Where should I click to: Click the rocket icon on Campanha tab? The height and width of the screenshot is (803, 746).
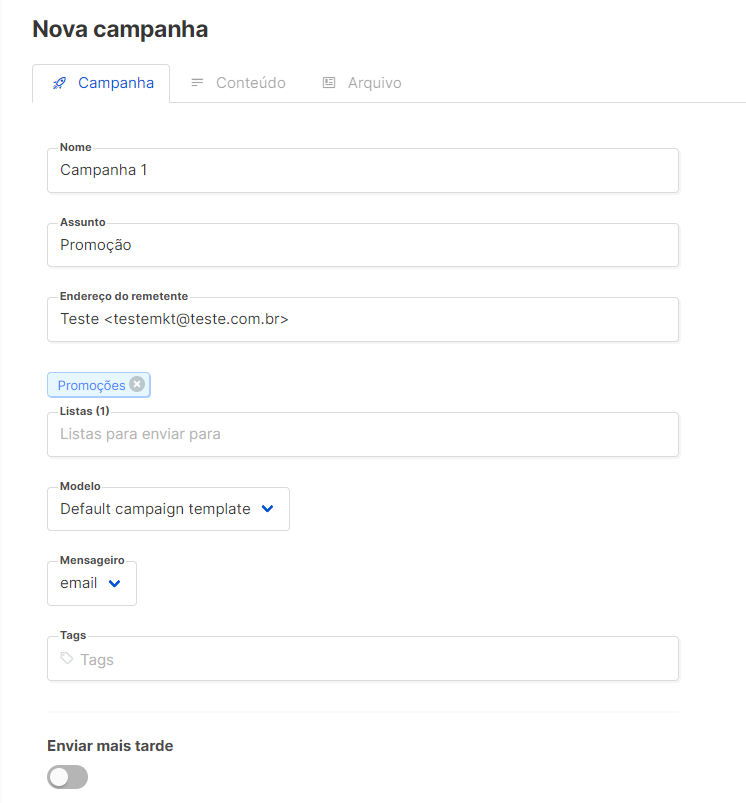pos(59,83)
